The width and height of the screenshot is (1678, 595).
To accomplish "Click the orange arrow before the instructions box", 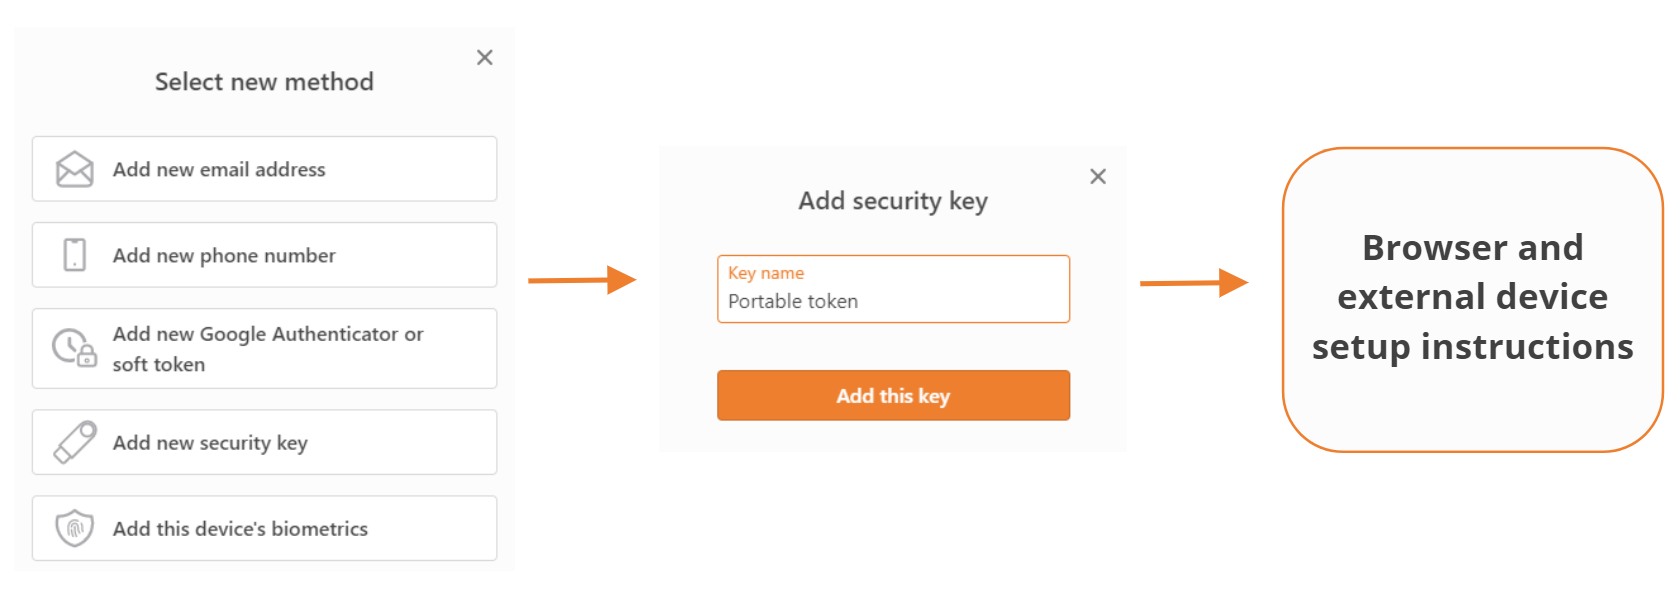I will [1194, 283].
